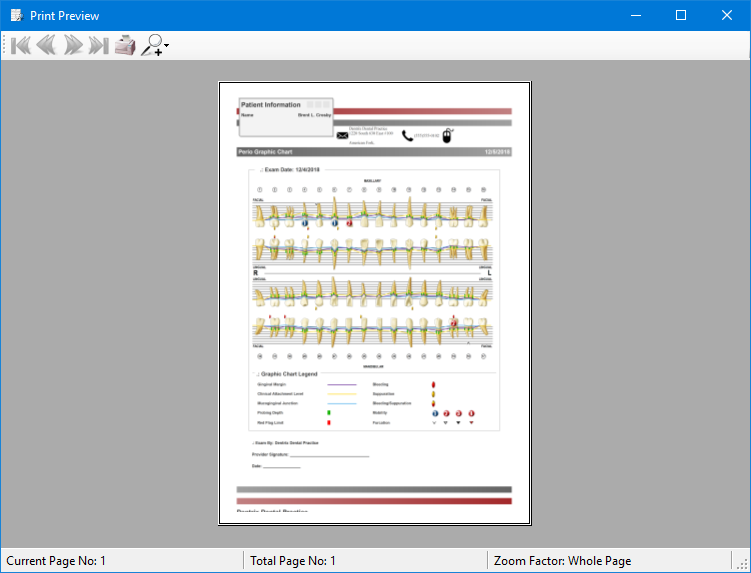Go to the previous page
Viewport: 751px width, 573px height.
pos(46,45)
